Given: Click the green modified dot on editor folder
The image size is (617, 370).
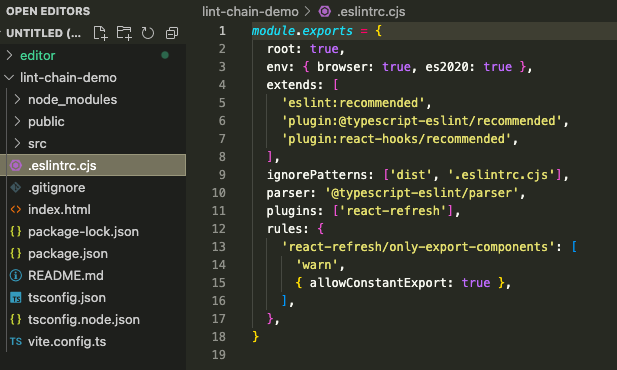Looking at the screenshot, I should coord(165,55).
